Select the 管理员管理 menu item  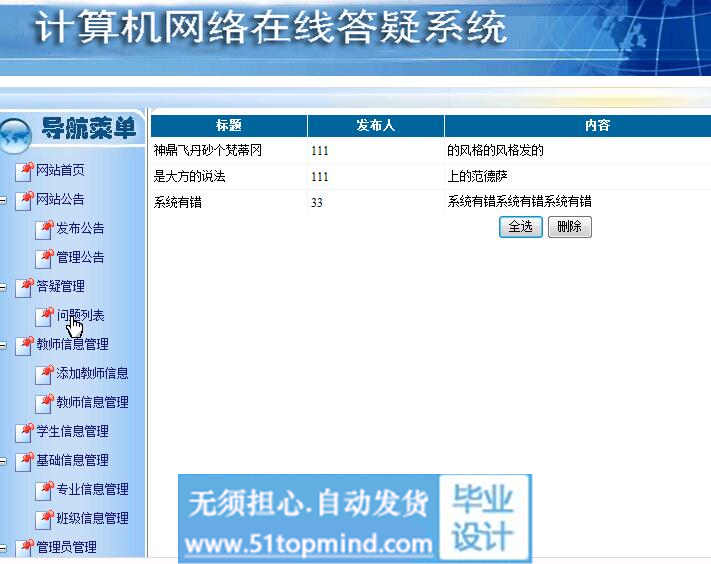click(66, 547)
